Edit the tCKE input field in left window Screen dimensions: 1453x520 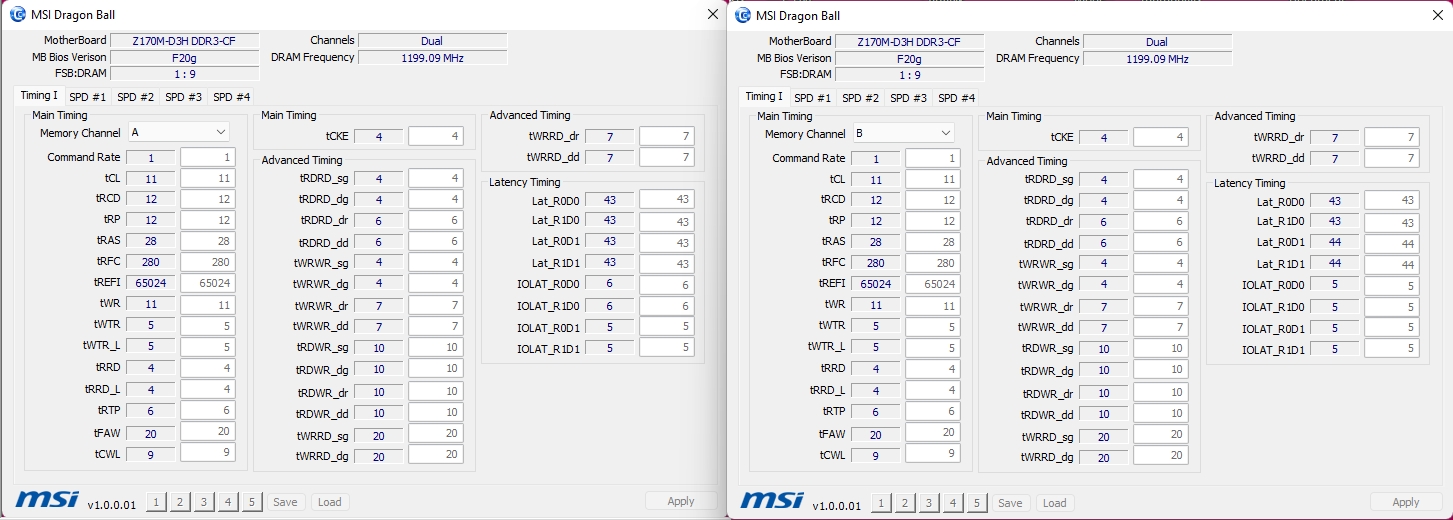coord(436,136)
